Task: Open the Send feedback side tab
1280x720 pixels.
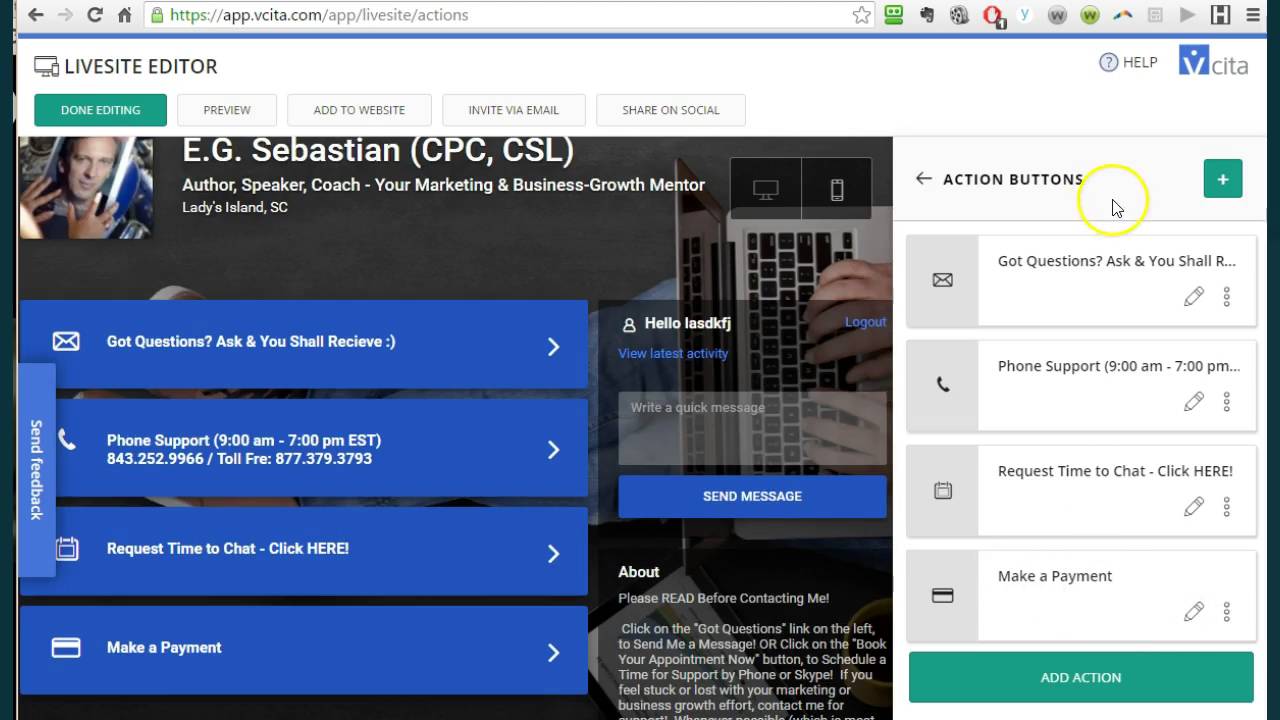Action: tap(36, 470)
